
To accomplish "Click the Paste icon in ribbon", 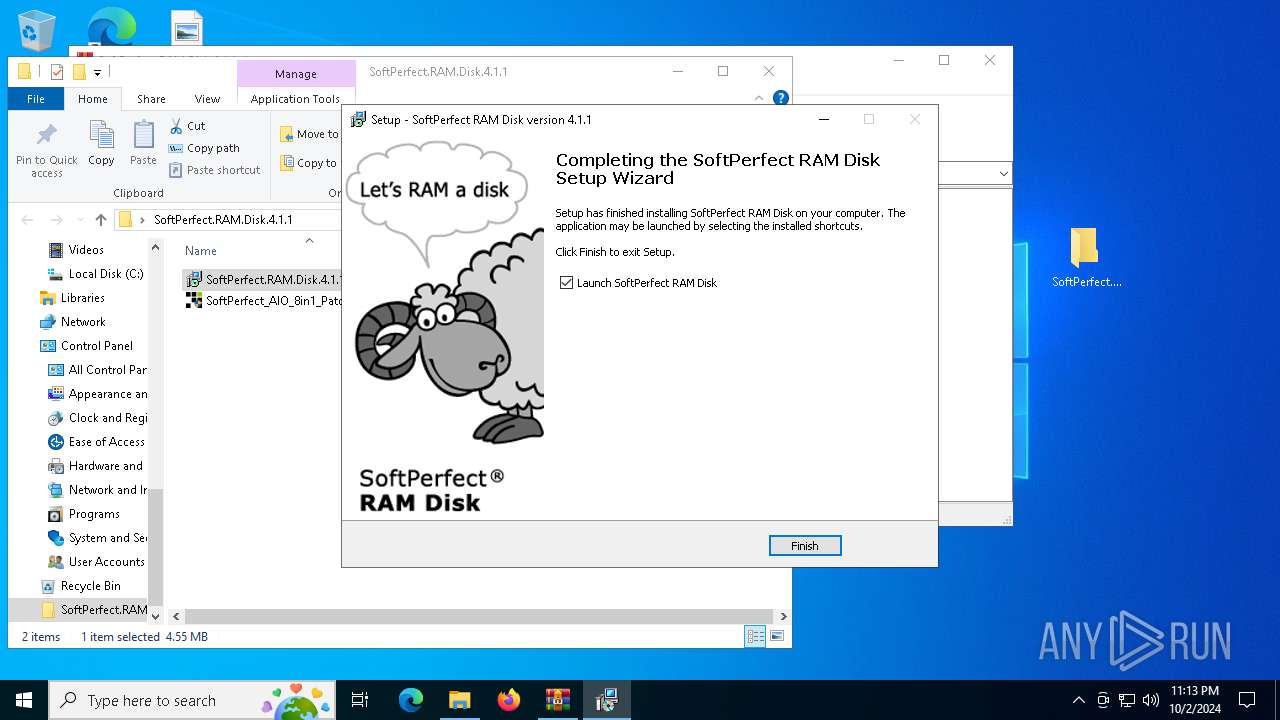I will 143,143.
